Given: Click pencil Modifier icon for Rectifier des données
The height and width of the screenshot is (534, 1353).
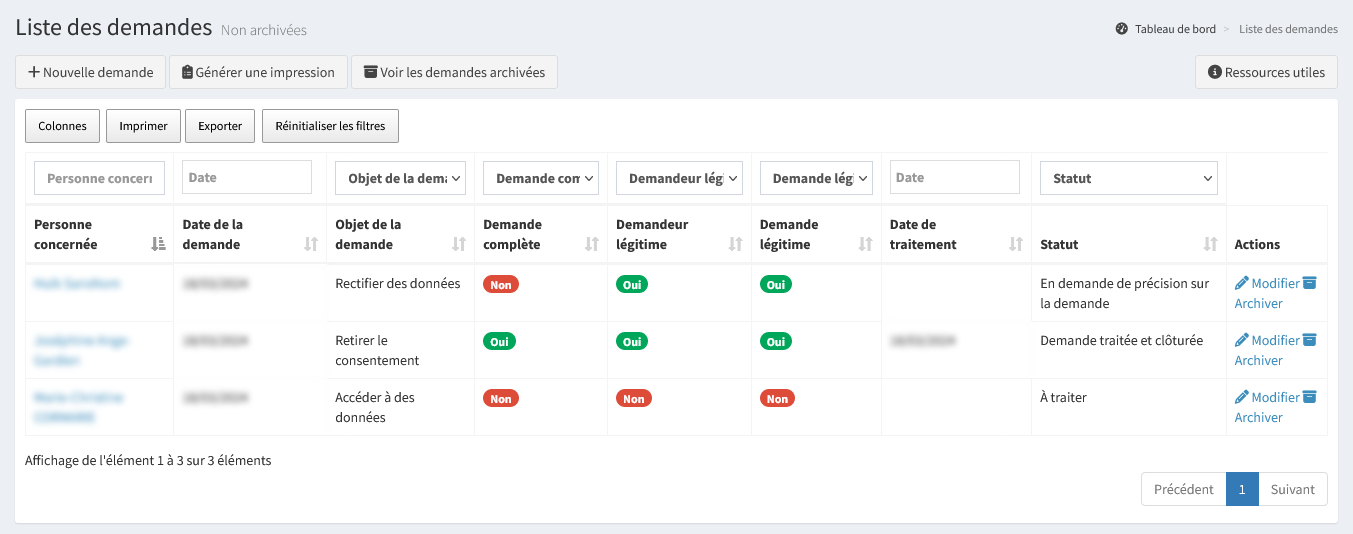Looking at the screenshot, I should [x=1242, y=283].
